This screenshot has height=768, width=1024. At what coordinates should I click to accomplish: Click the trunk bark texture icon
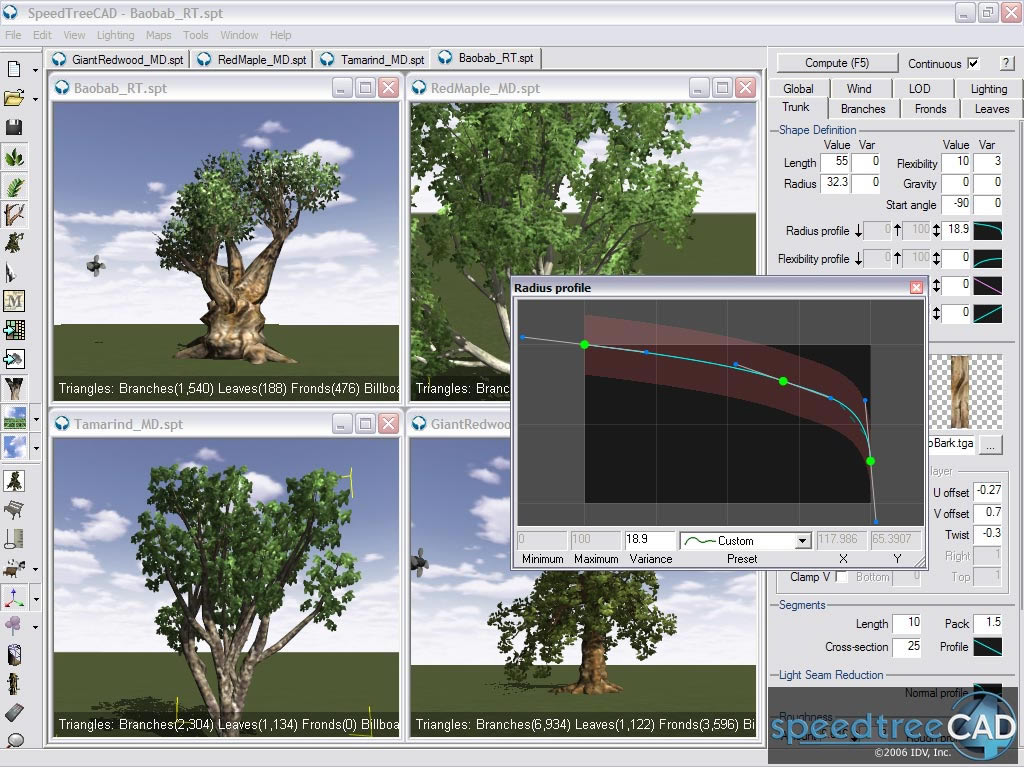click(14, 388)
